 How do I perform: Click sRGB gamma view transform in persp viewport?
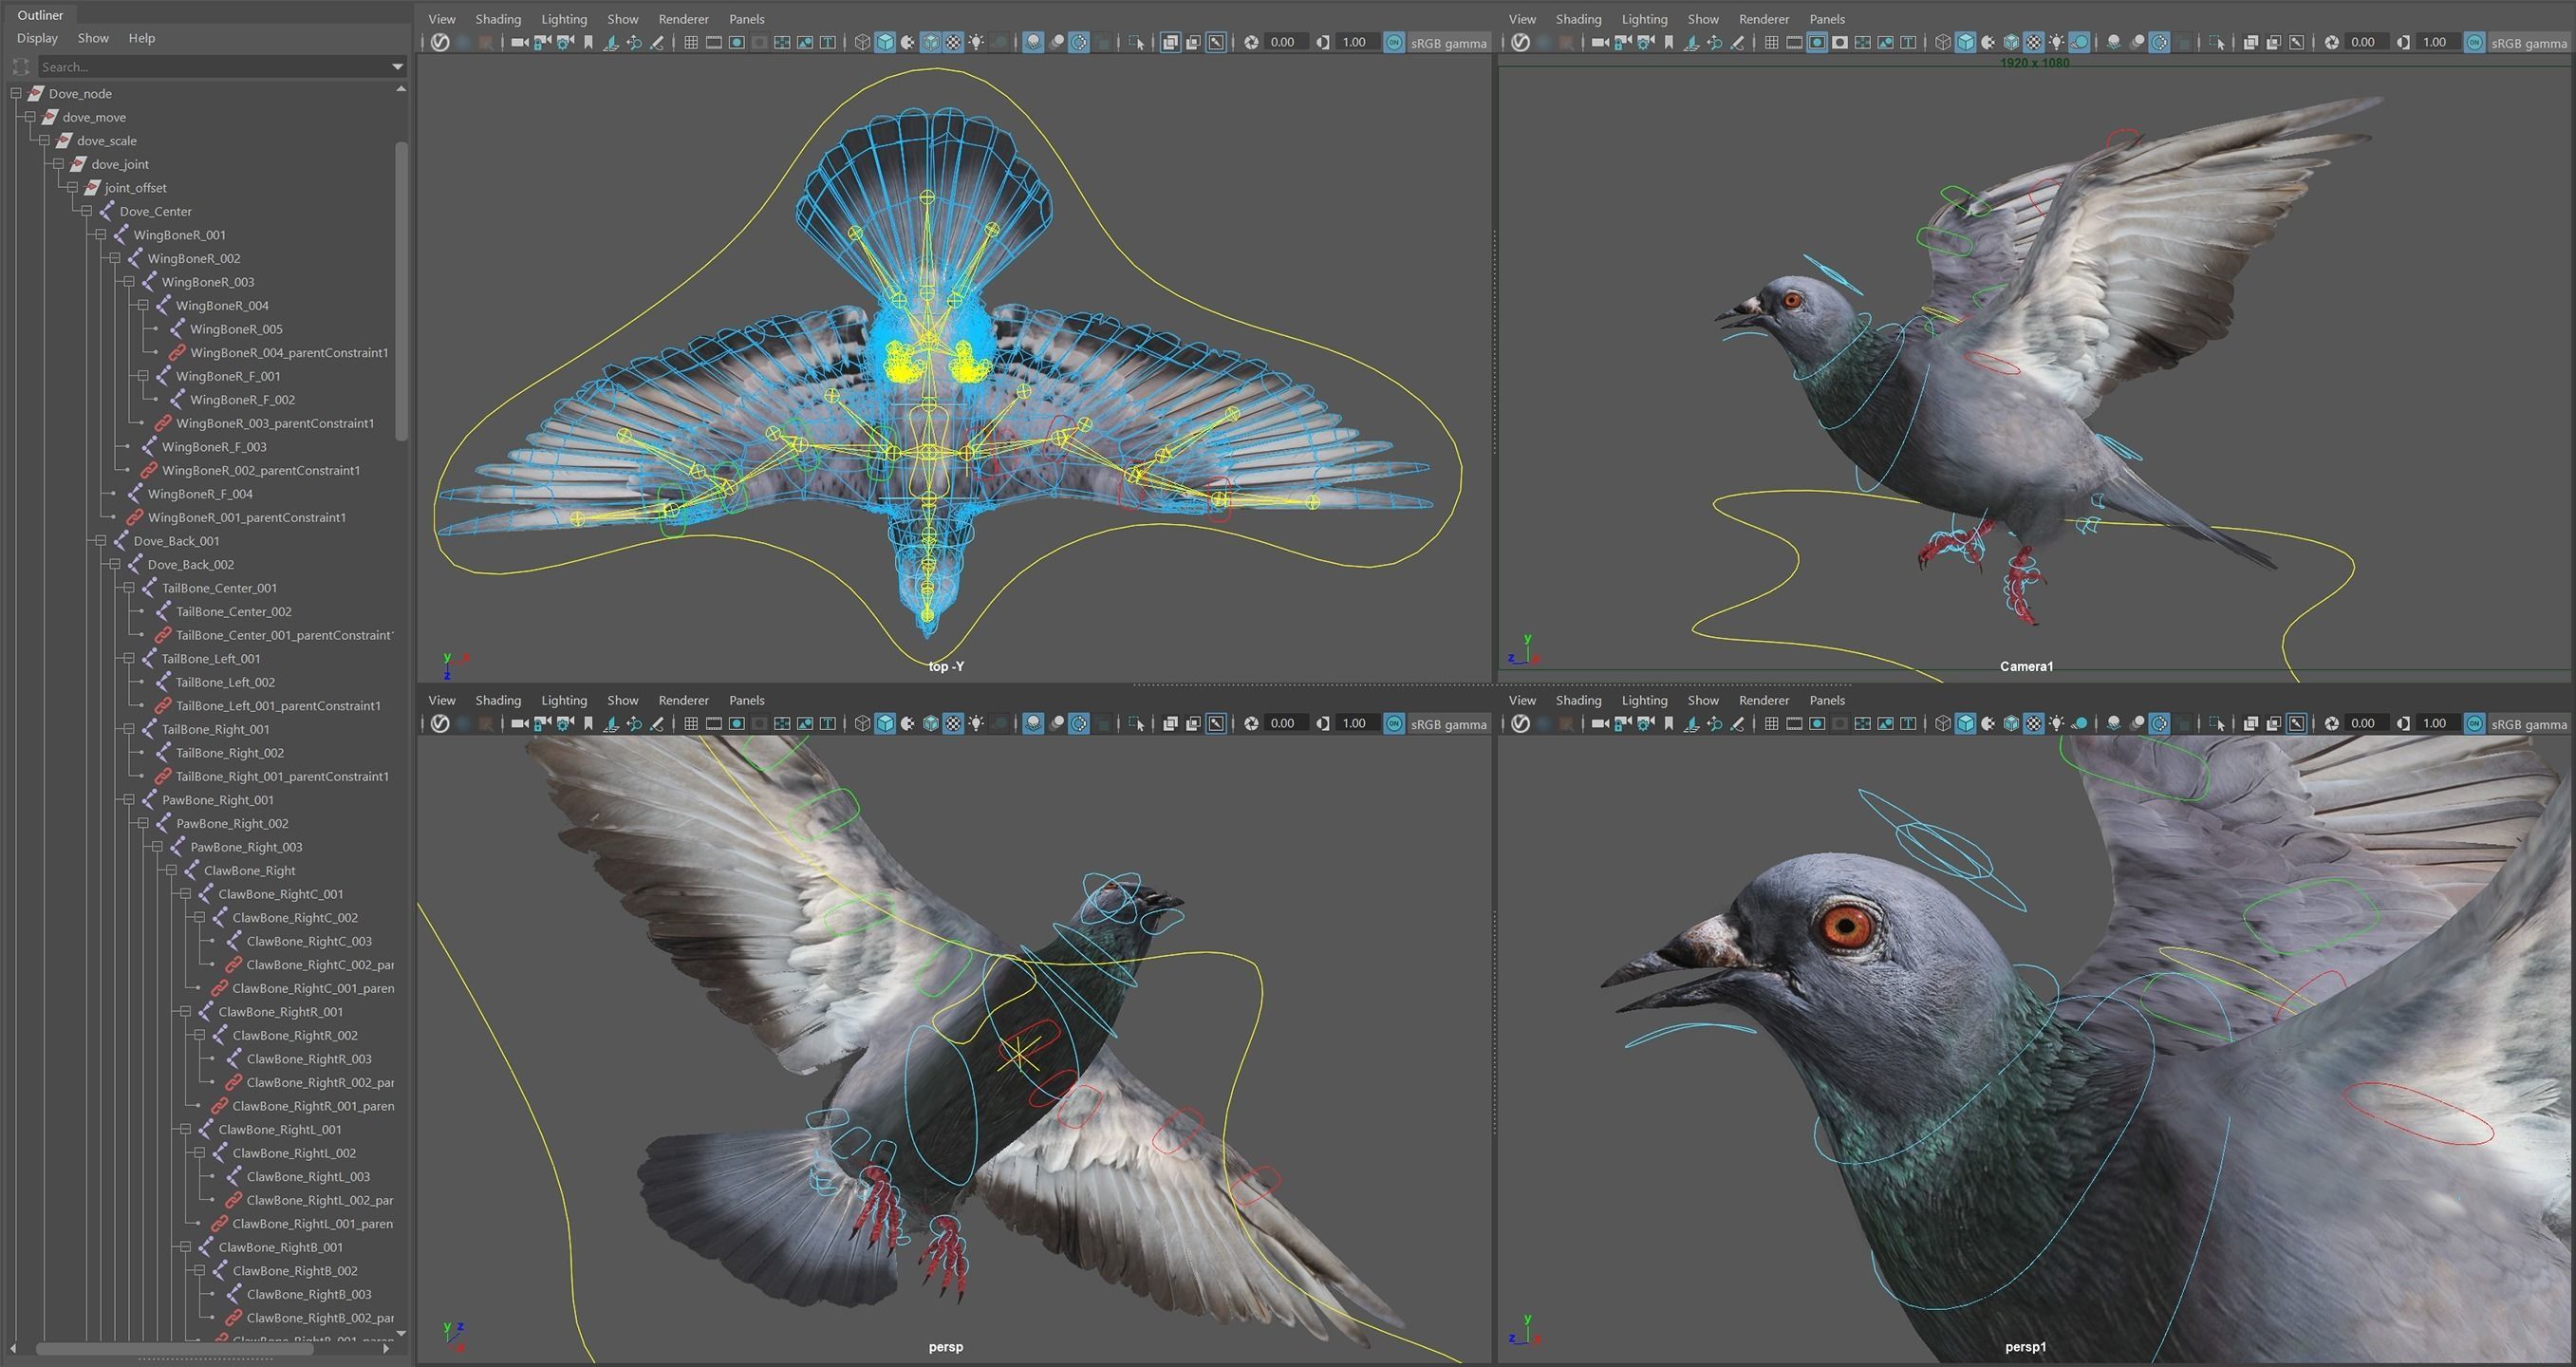1447,724
